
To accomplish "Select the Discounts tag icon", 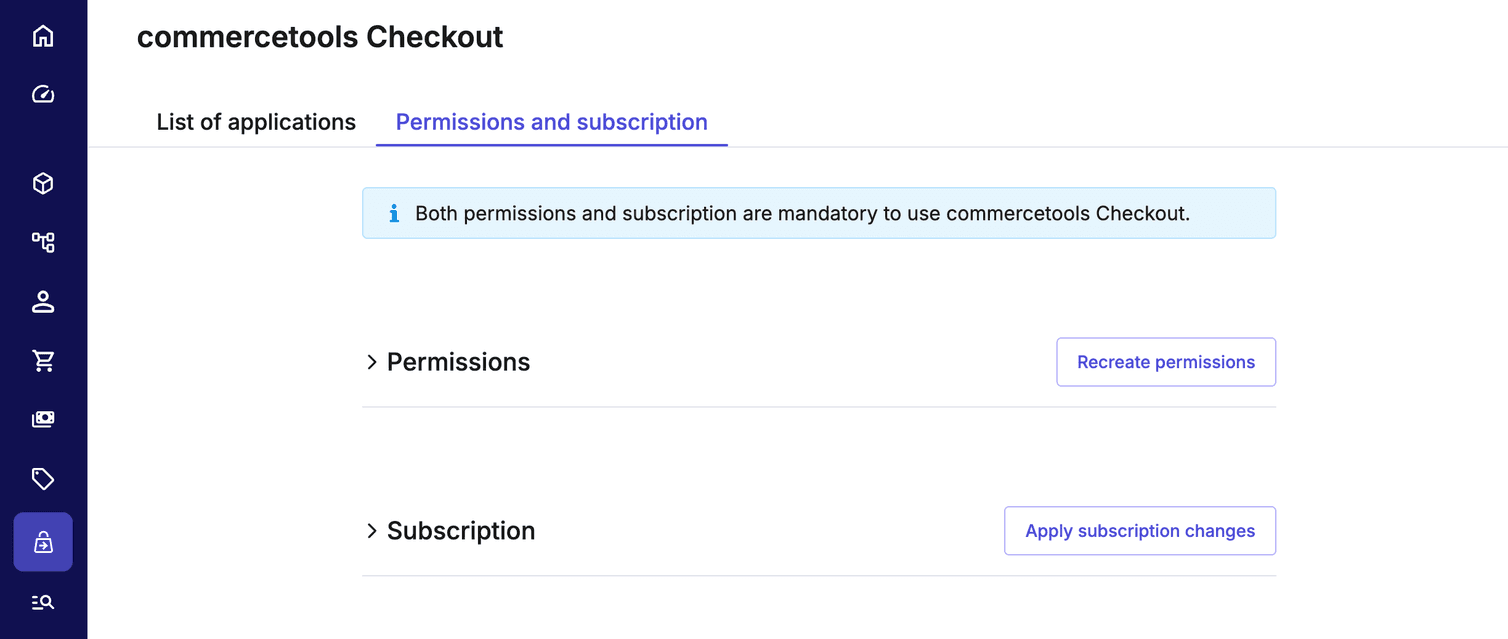I will (43, 478).
